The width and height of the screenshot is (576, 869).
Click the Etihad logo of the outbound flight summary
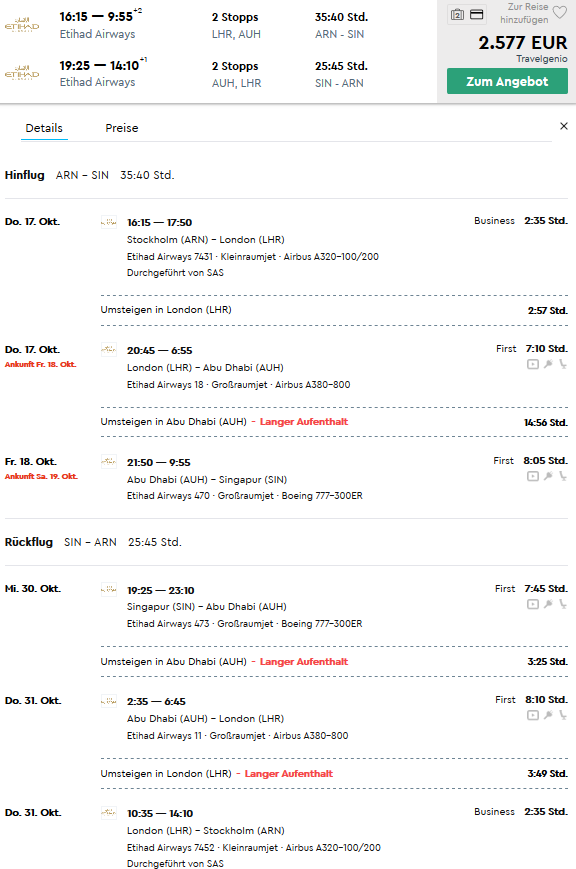[x=22, y=25]
